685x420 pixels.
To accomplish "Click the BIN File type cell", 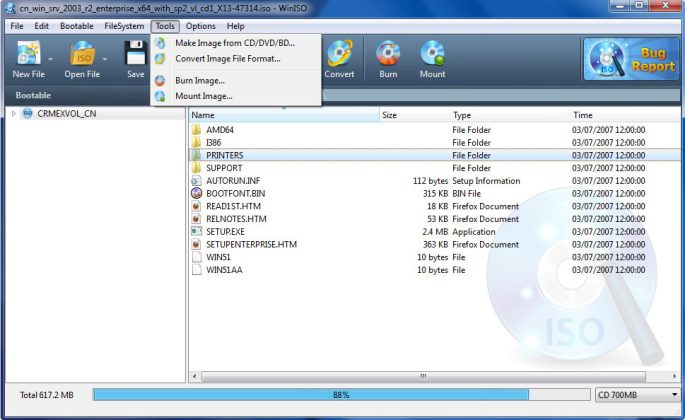I will (466, 193).
